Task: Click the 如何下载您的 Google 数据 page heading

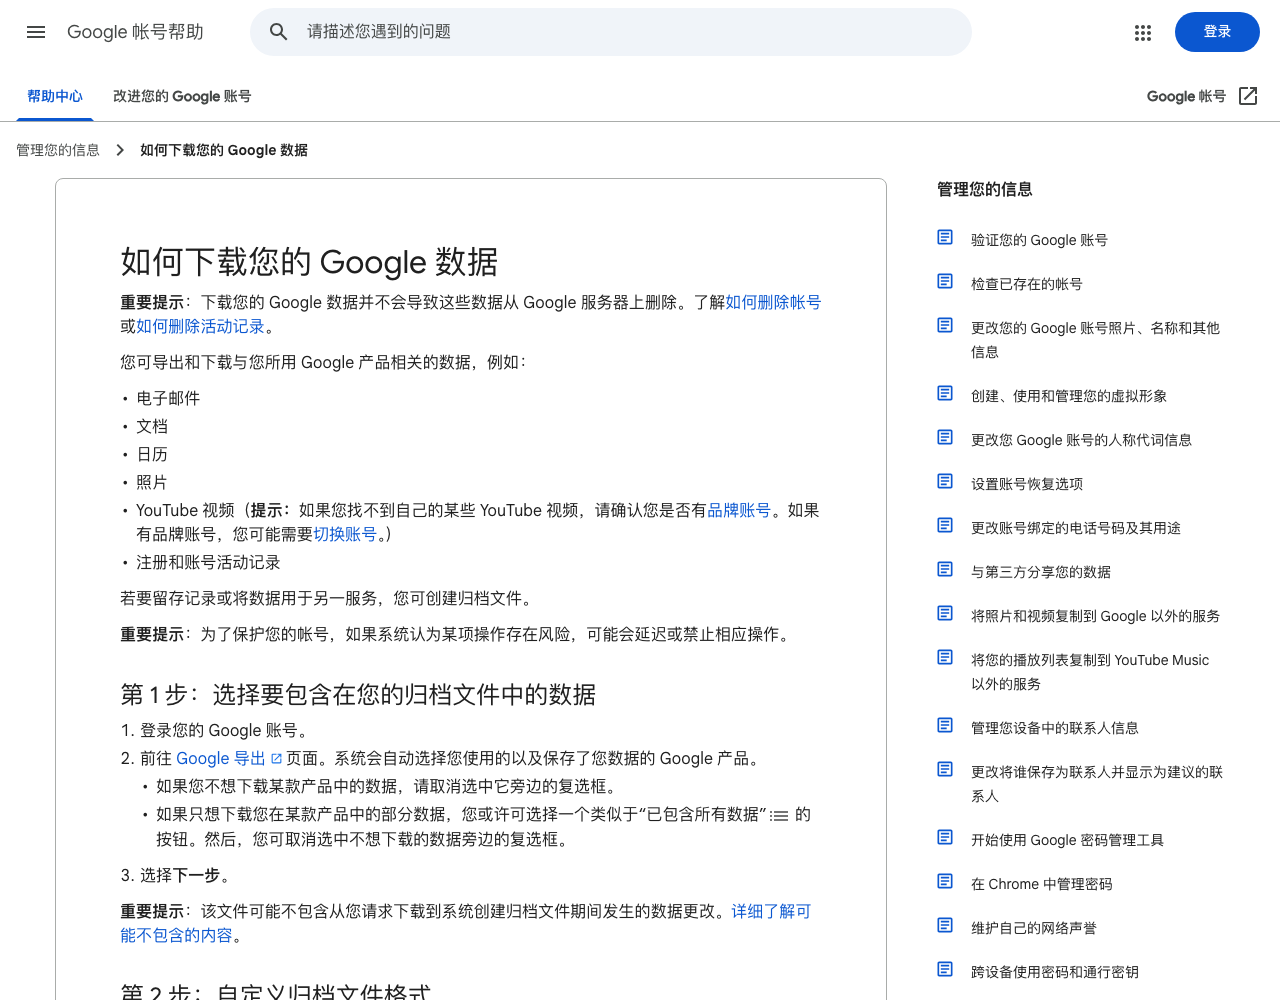Action: pyautogui.click(x=309, y=262)
